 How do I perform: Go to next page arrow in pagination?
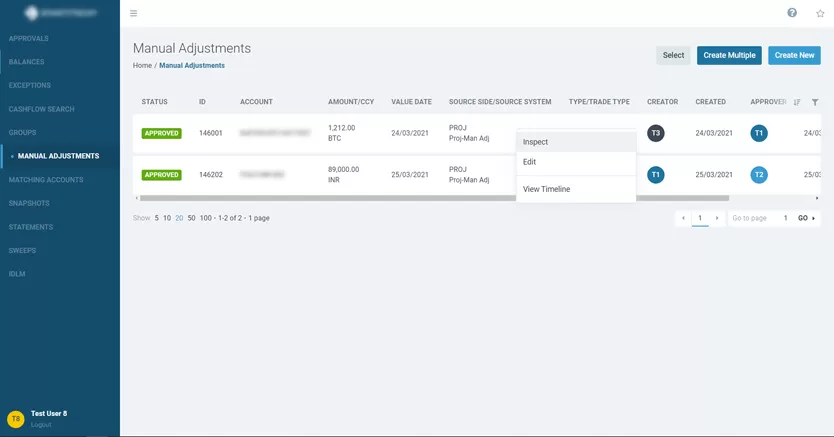[x=717, y=218]
